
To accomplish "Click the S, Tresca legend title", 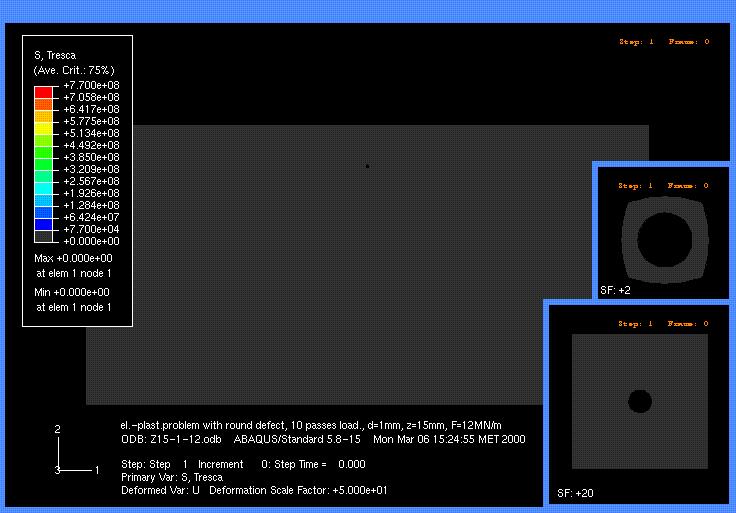I will (x=55, y=55).
